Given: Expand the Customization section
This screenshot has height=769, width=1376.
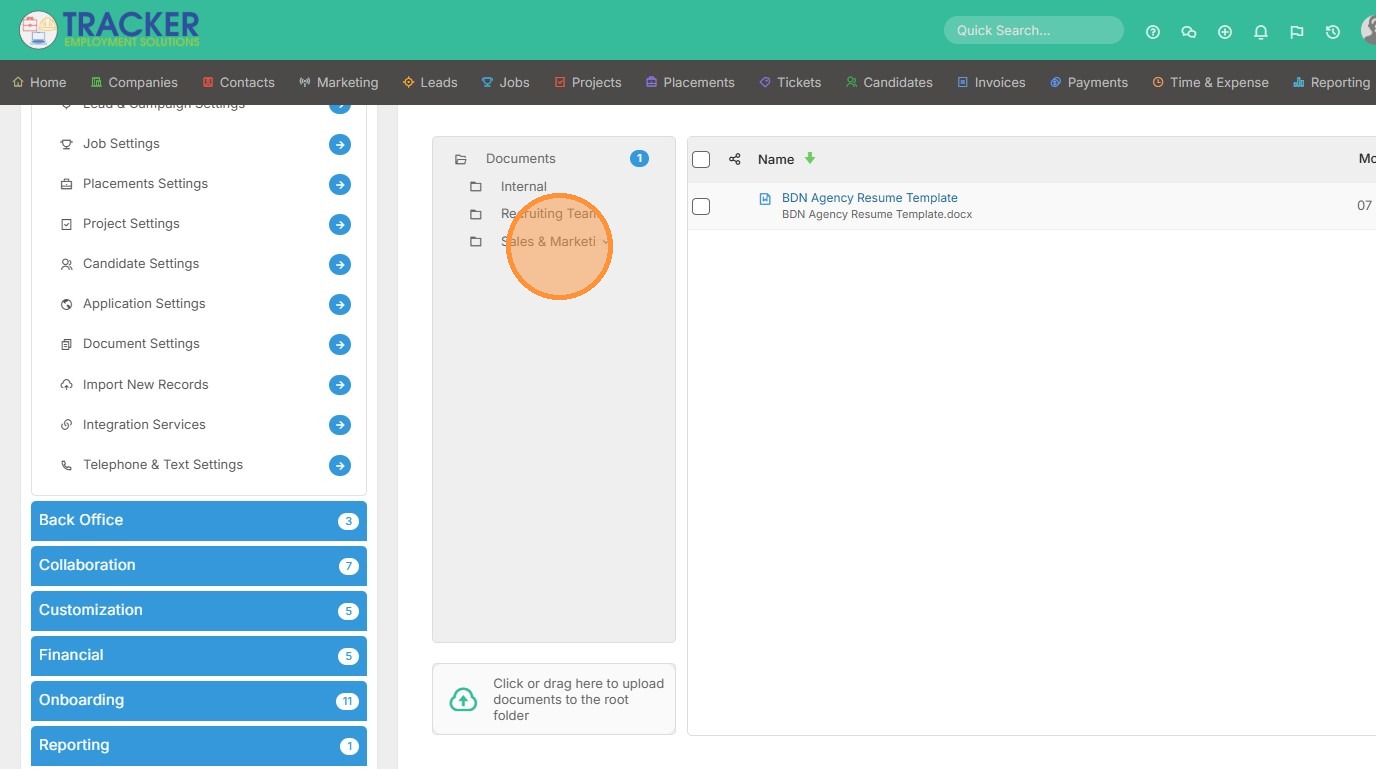Looking at the screenshot, I should [199, 611].
